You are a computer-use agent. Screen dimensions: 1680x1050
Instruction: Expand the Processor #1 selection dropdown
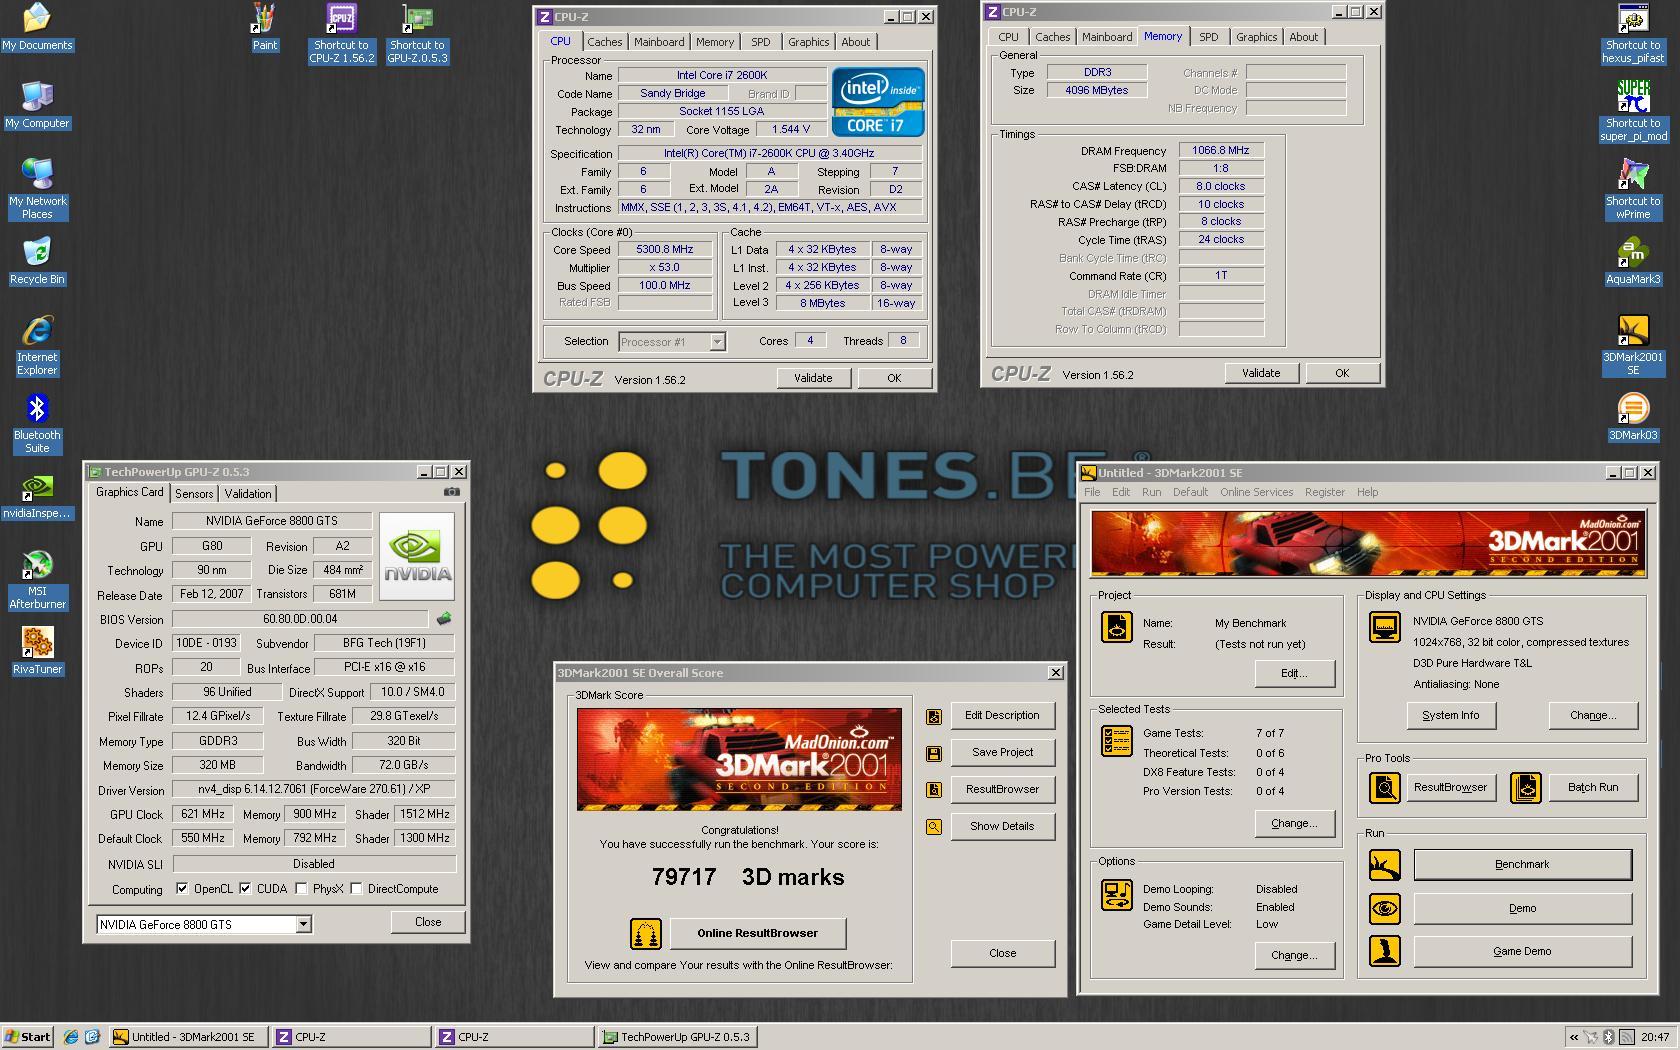(717, 342)
